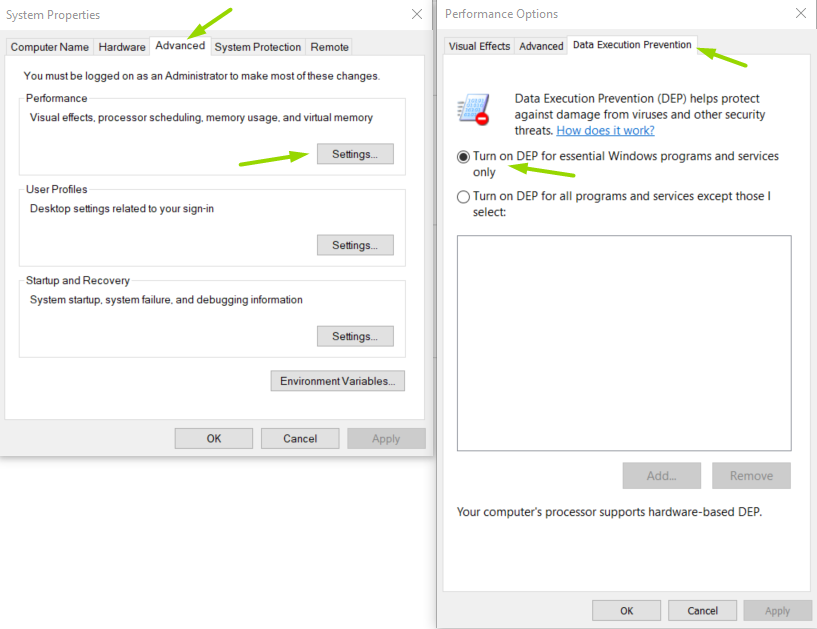Screen dimensions: 817x629
Task: Go to the System Protection tab
Action: [257, 47]
